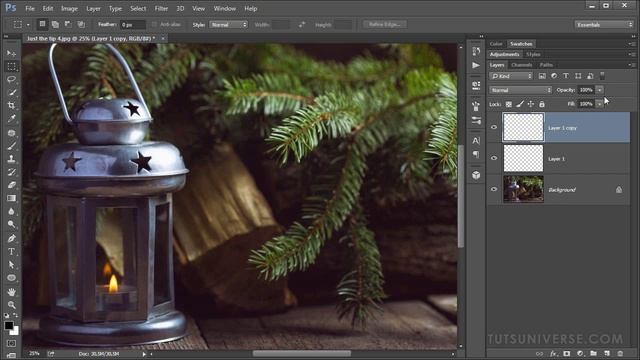Hide the Background layer
640x360 pixels.
(494, 189)
